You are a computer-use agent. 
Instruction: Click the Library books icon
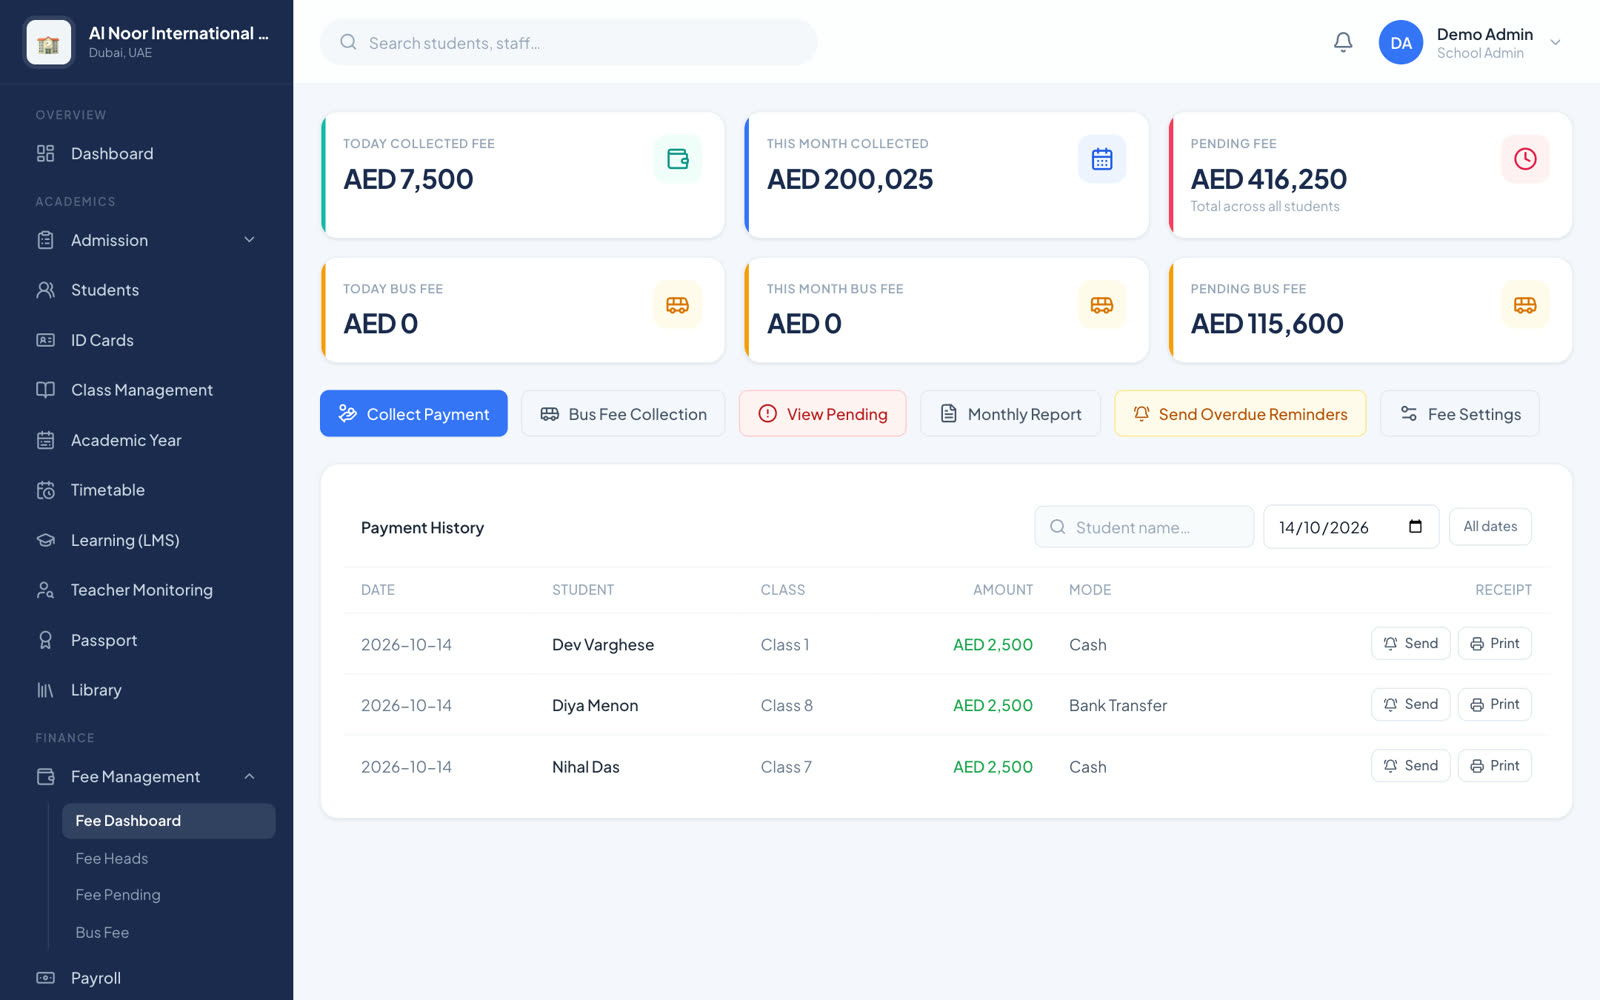pyautogui.click(x=46, y=690)
